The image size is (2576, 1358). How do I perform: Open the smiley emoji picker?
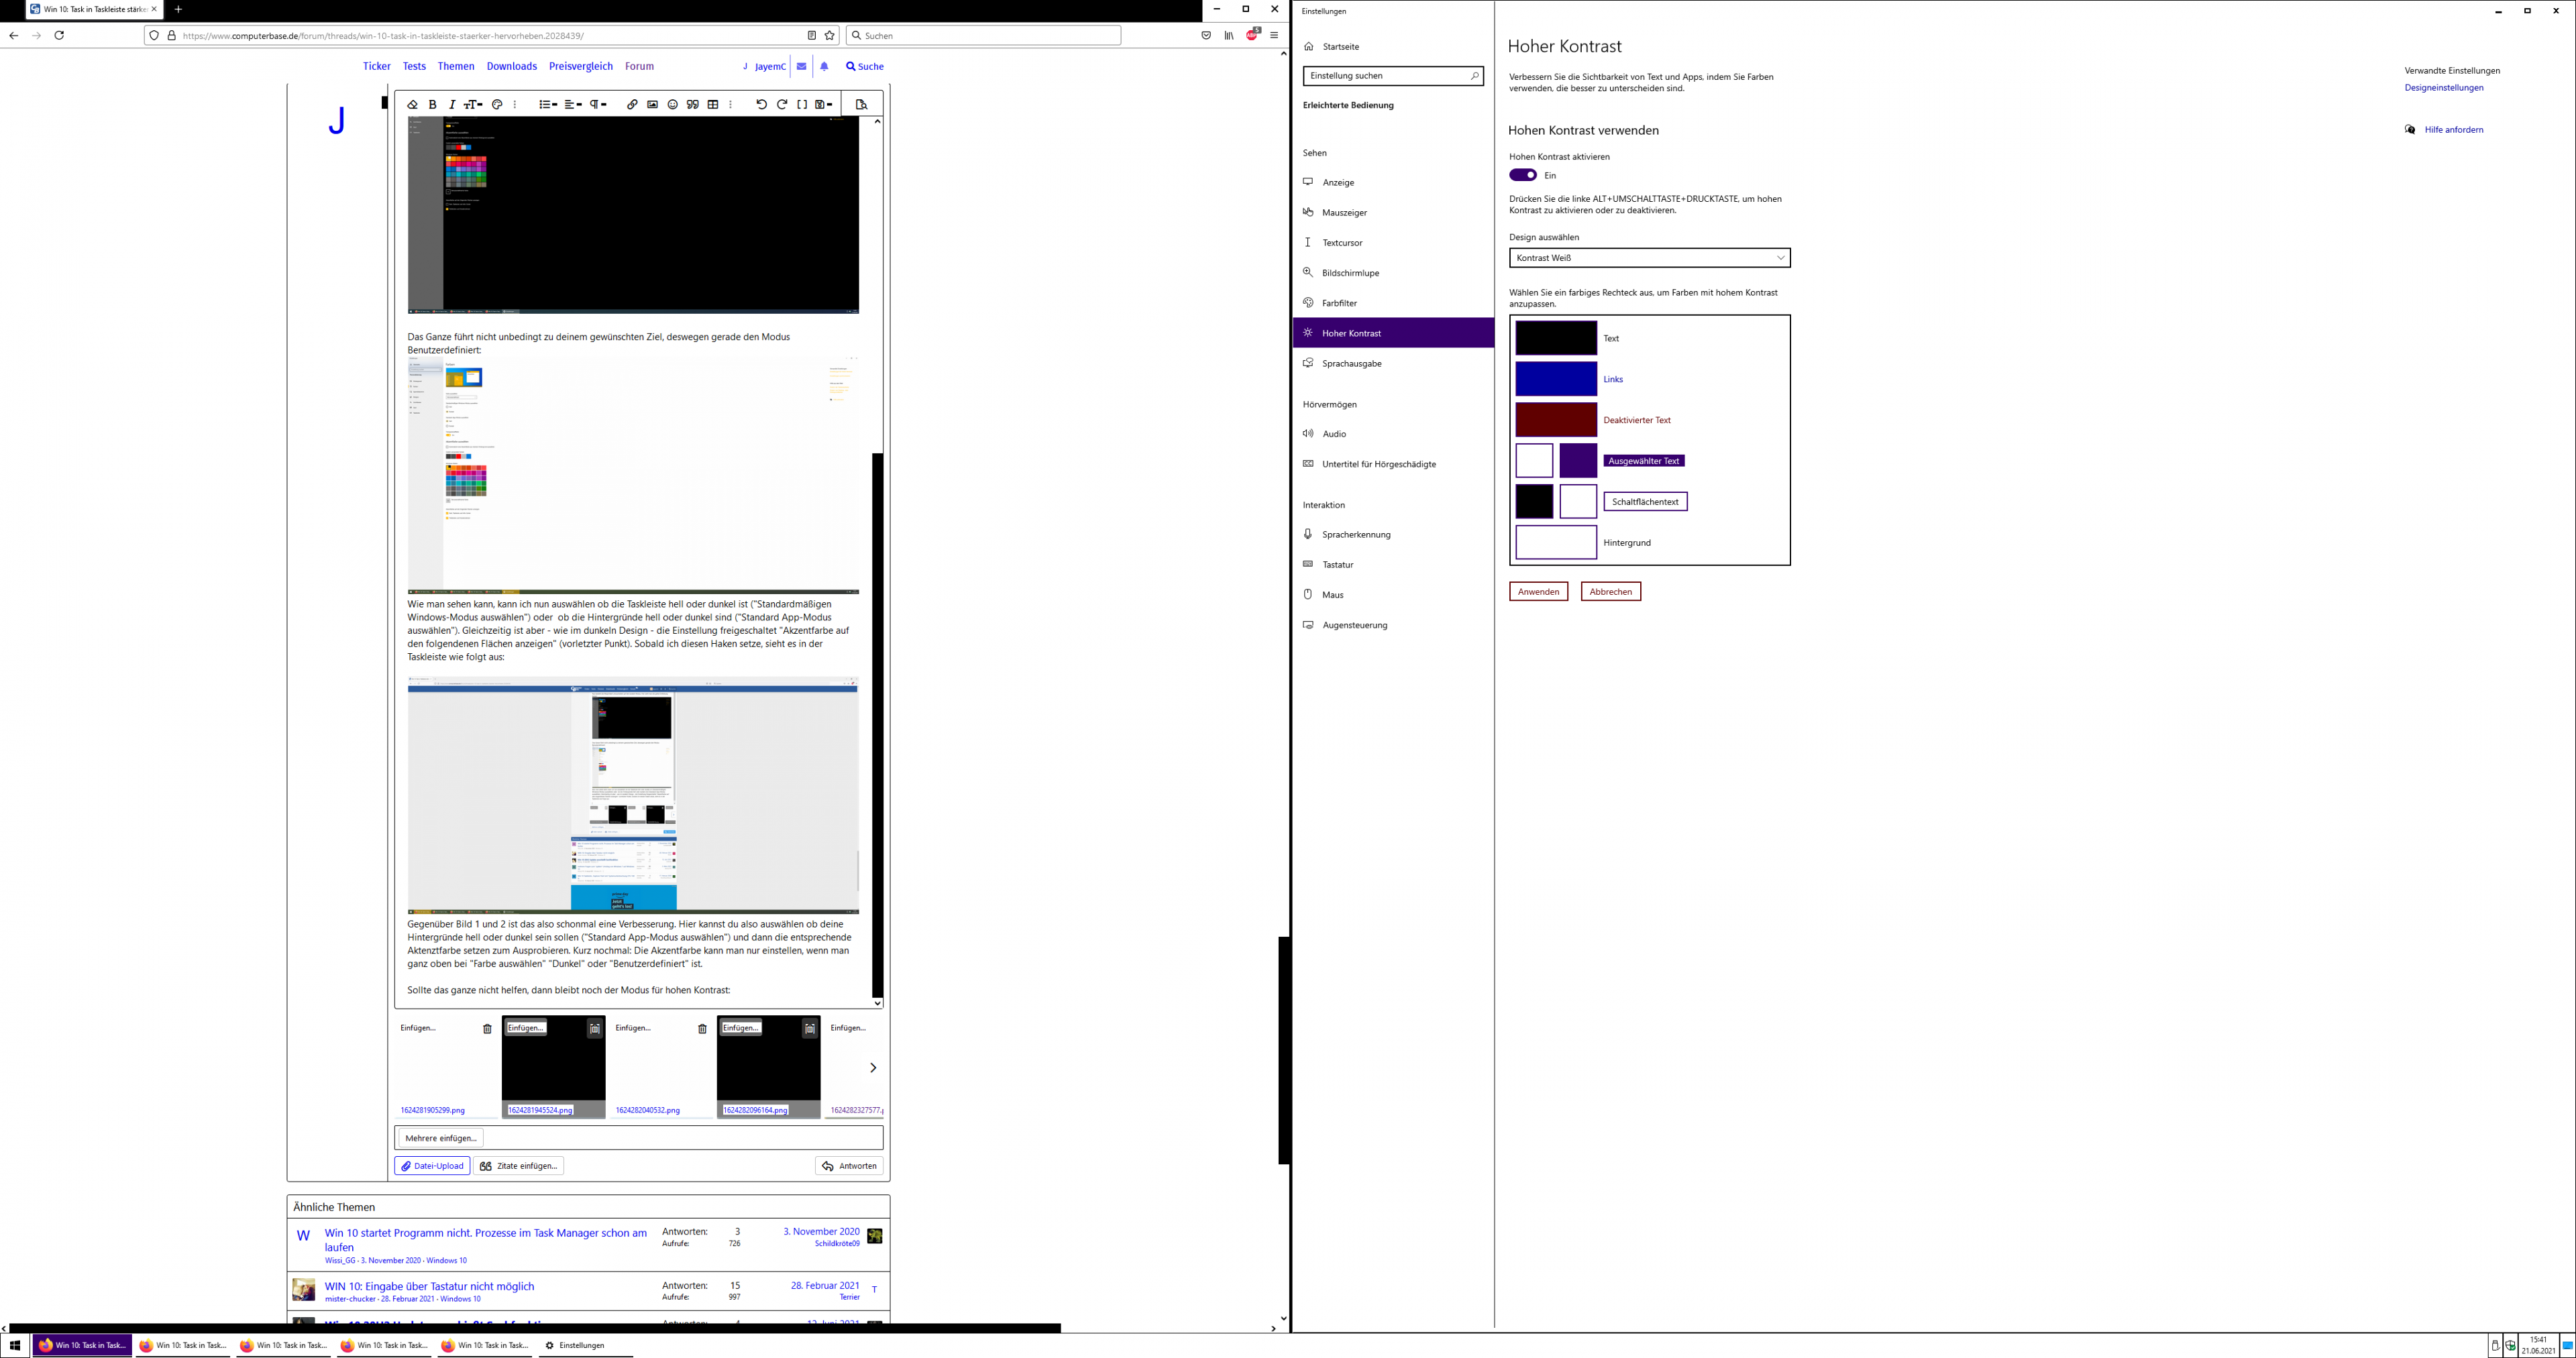(x=672, y=104)
